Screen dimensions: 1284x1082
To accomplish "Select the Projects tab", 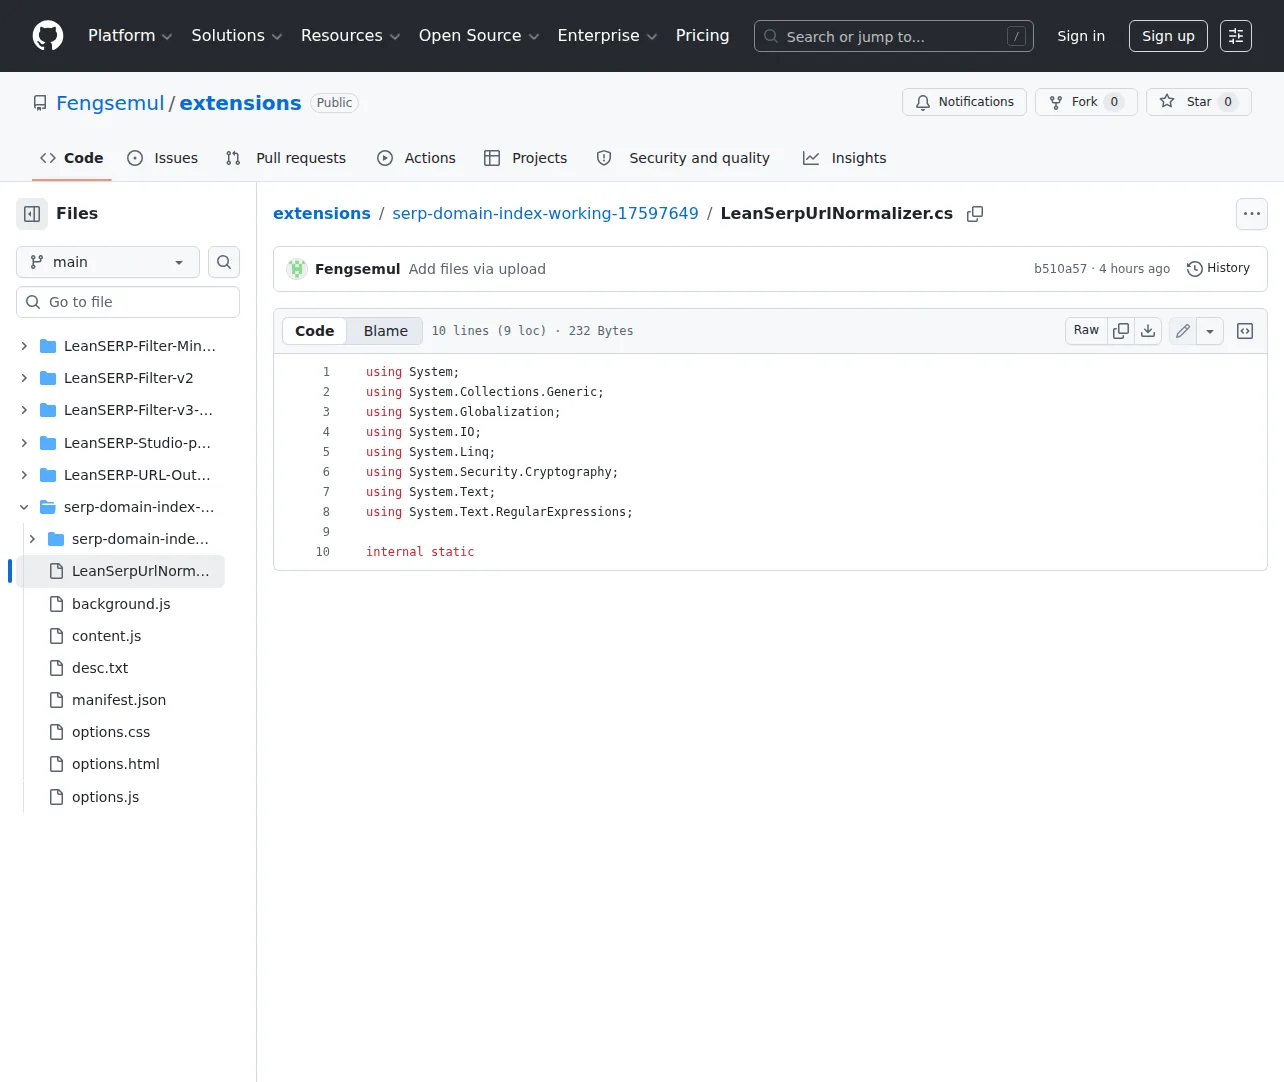I will pyautogui.click(x=526, y=158).
